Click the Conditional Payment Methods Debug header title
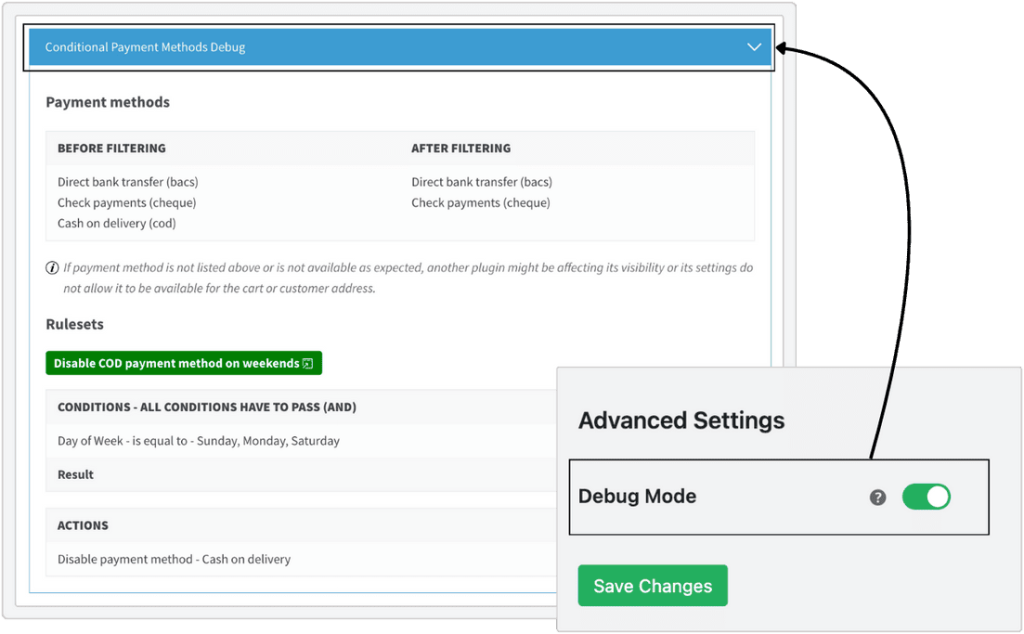Image resolution: width=1024 pixels, height=634 pixels. pos(145,47)
